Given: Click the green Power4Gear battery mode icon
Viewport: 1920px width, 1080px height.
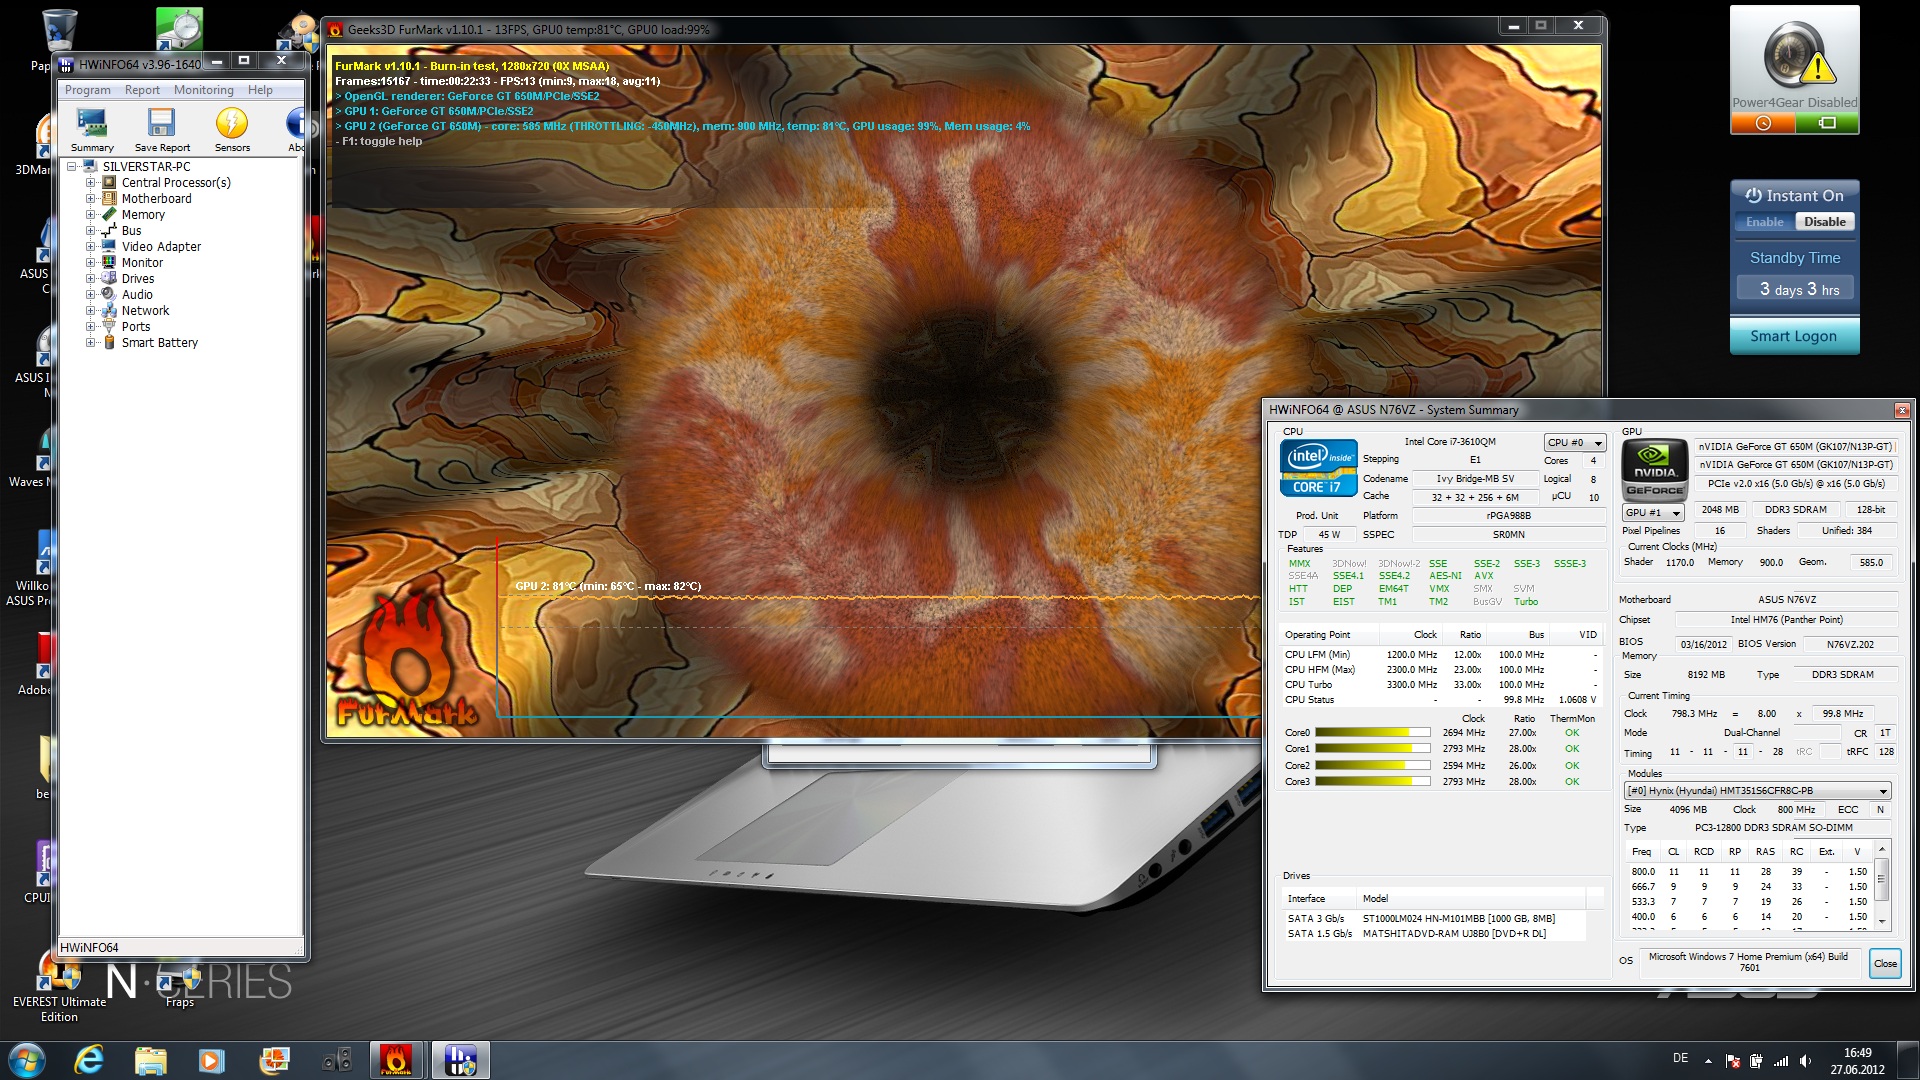Looking at the screenshot, I should click(x=1826, y=123).
